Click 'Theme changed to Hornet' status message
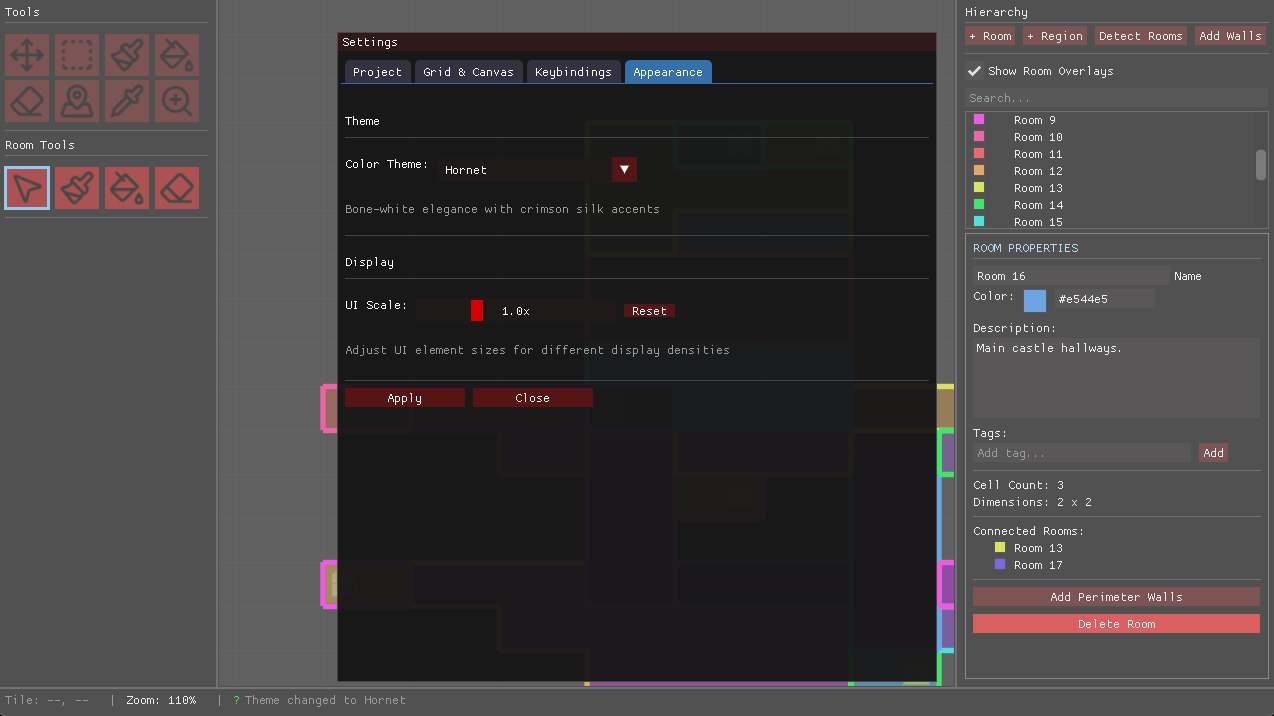 325,700
